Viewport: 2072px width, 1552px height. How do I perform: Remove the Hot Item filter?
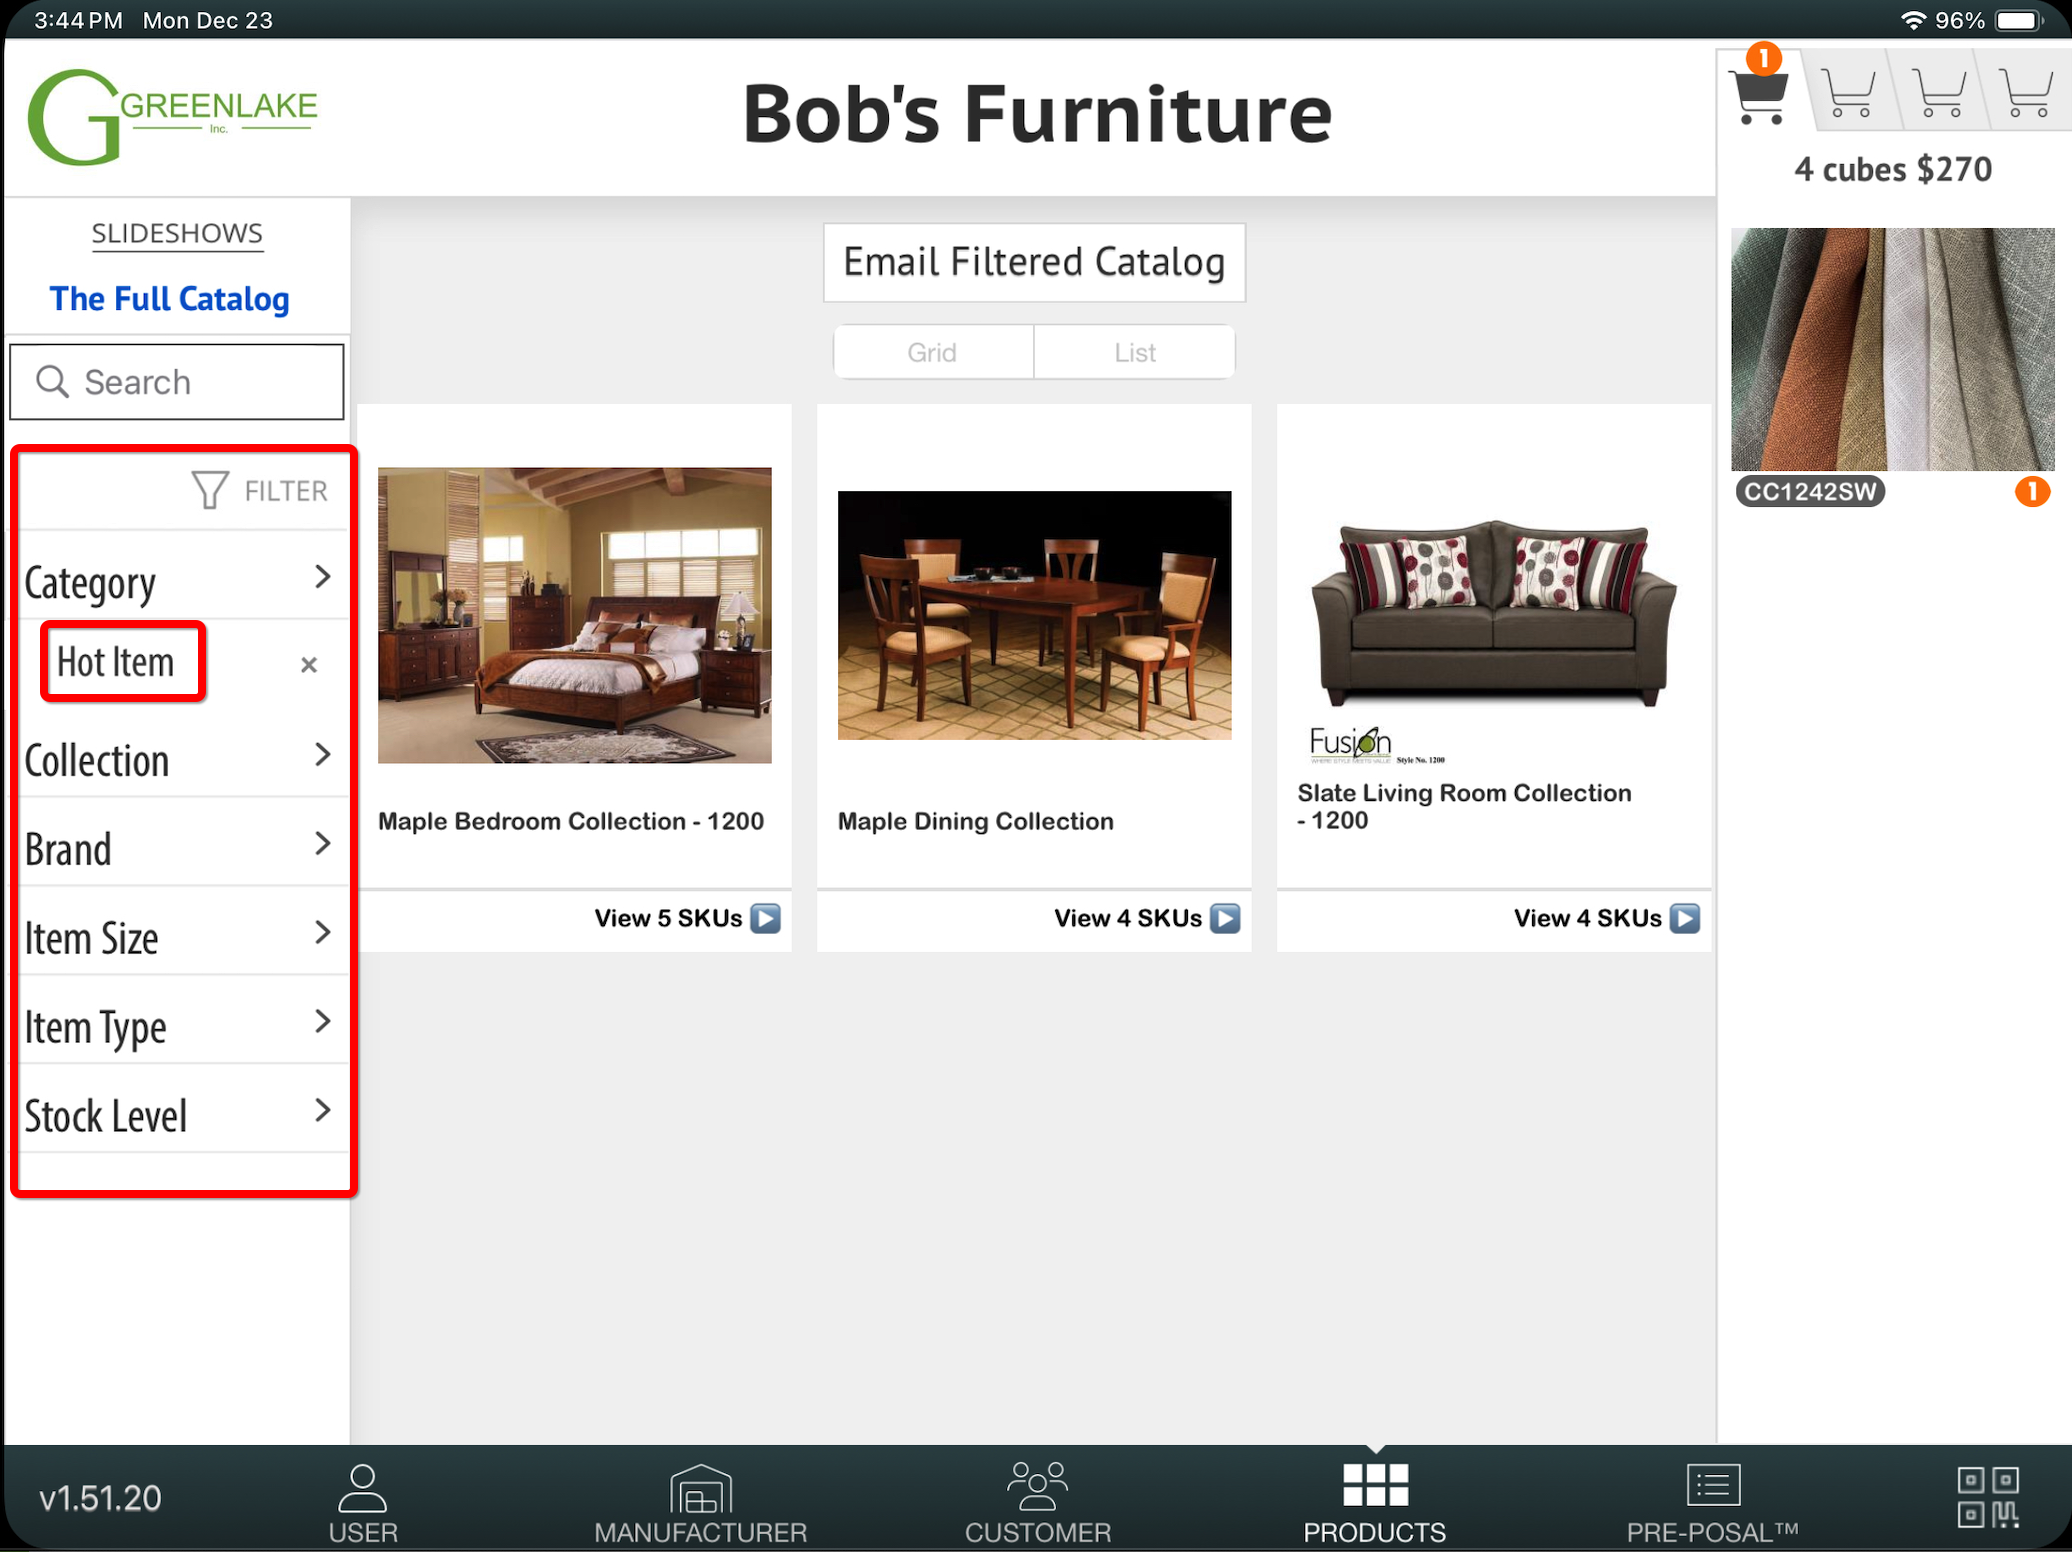pos(309,665)
